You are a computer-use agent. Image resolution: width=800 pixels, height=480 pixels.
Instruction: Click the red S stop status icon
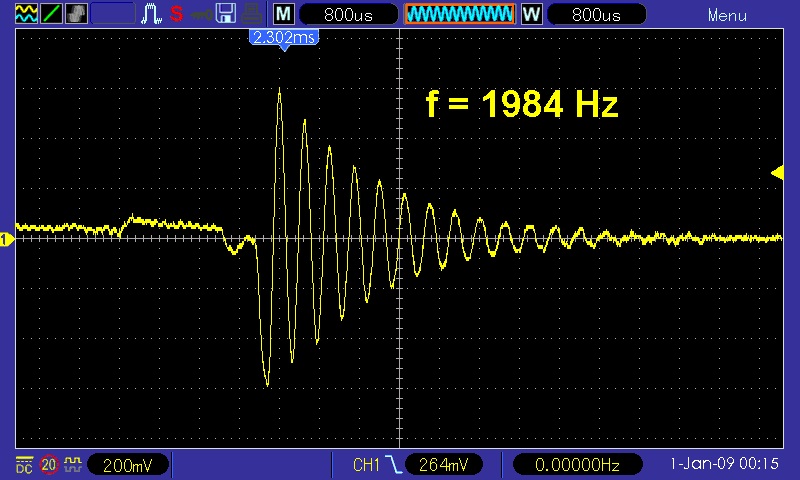(x=177, y=14)
